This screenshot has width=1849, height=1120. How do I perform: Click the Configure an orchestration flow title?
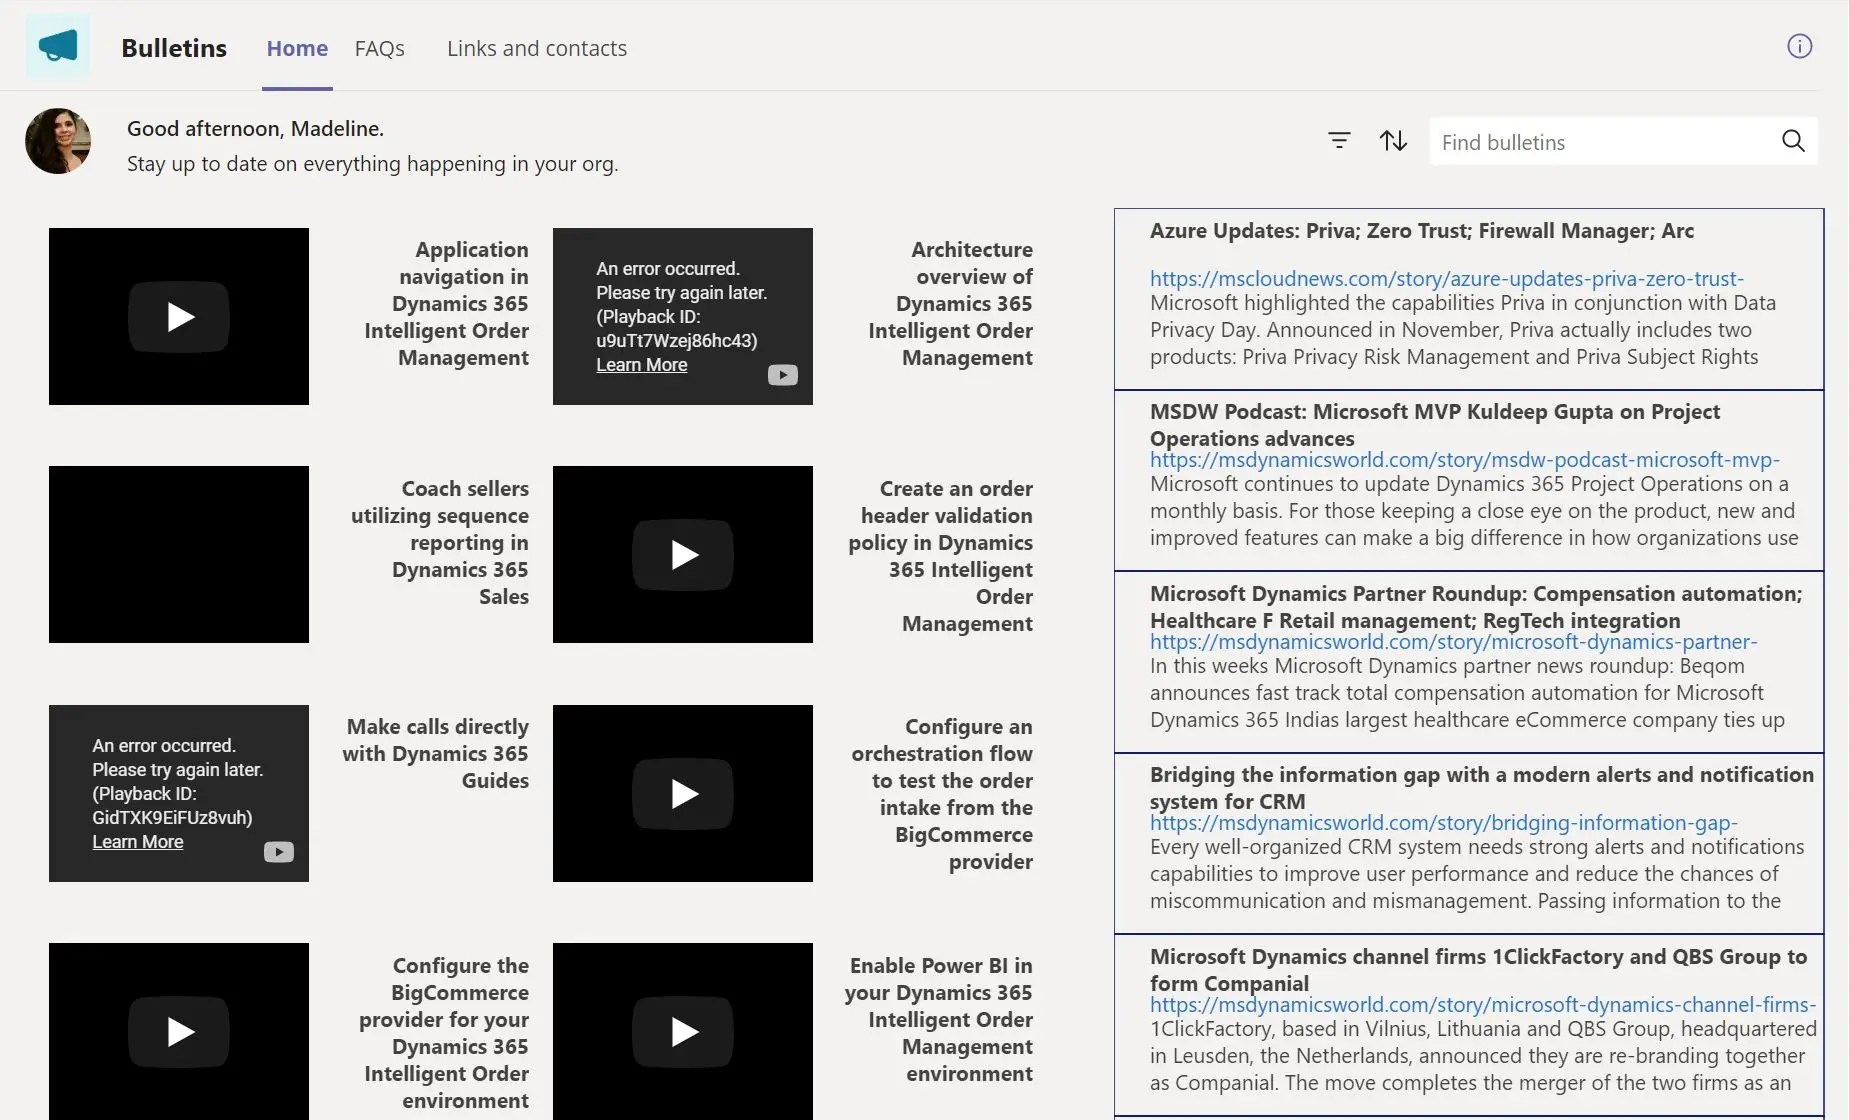point(943,794)
